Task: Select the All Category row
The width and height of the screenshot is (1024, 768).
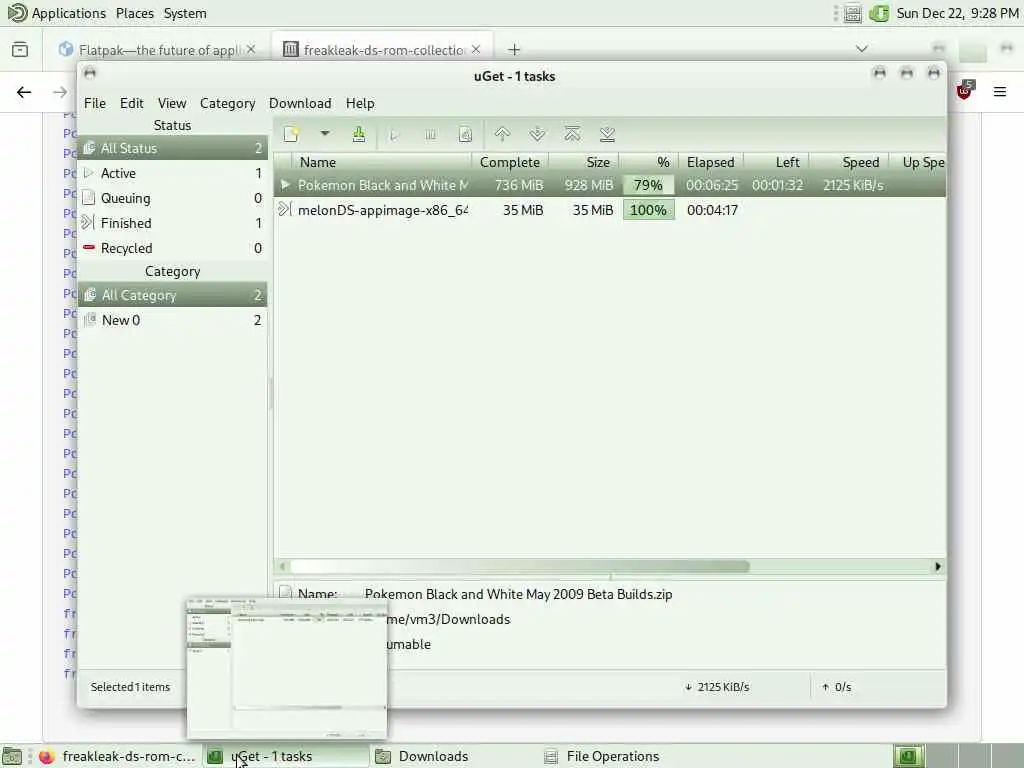Action: (172, 295)
